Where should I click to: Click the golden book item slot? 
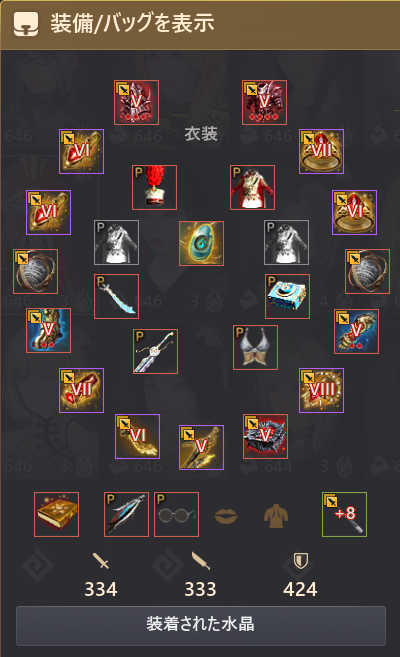57,515
